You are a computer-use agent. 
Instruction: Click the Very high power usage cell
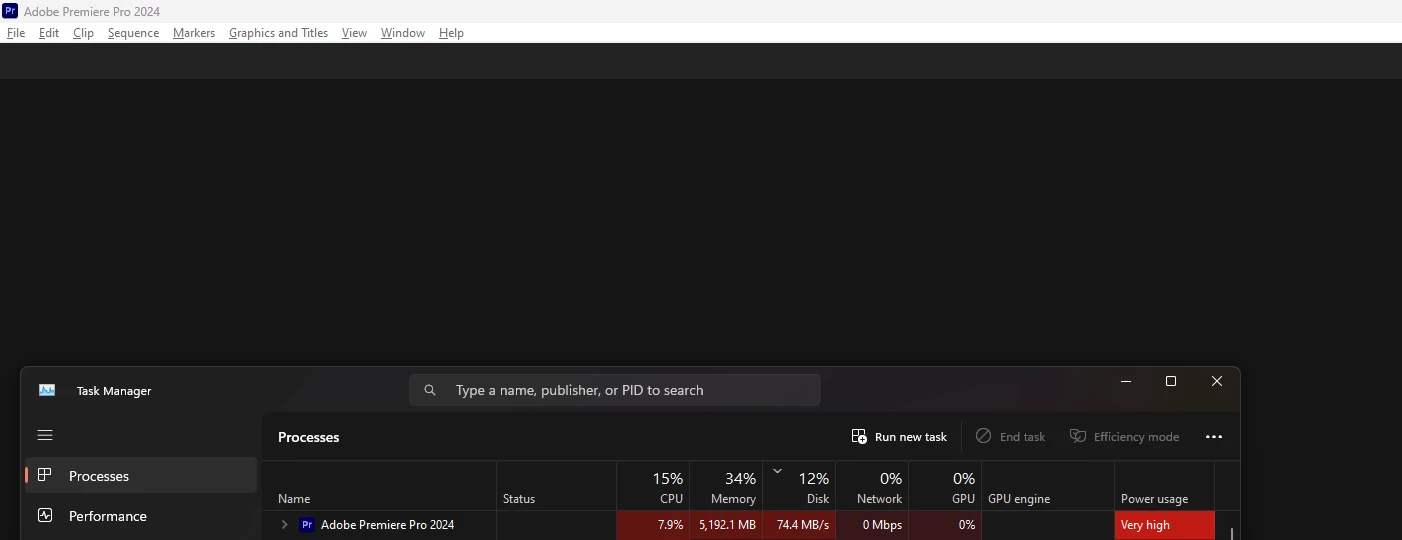pos(1165,525)
